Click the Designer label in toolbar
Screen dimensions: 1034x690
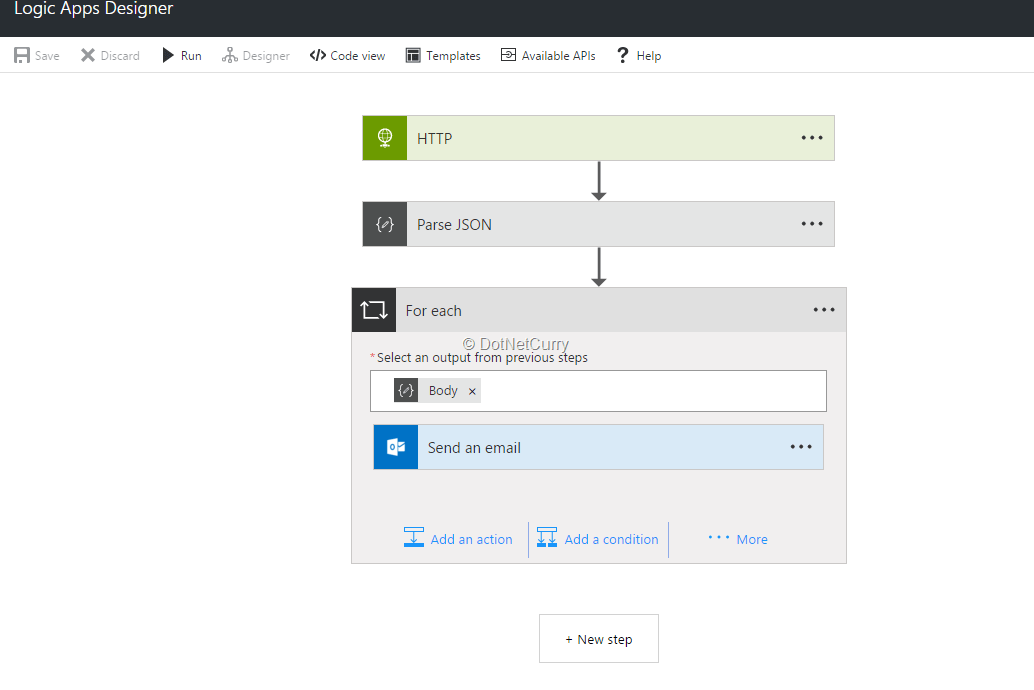(x=266, y=56)
